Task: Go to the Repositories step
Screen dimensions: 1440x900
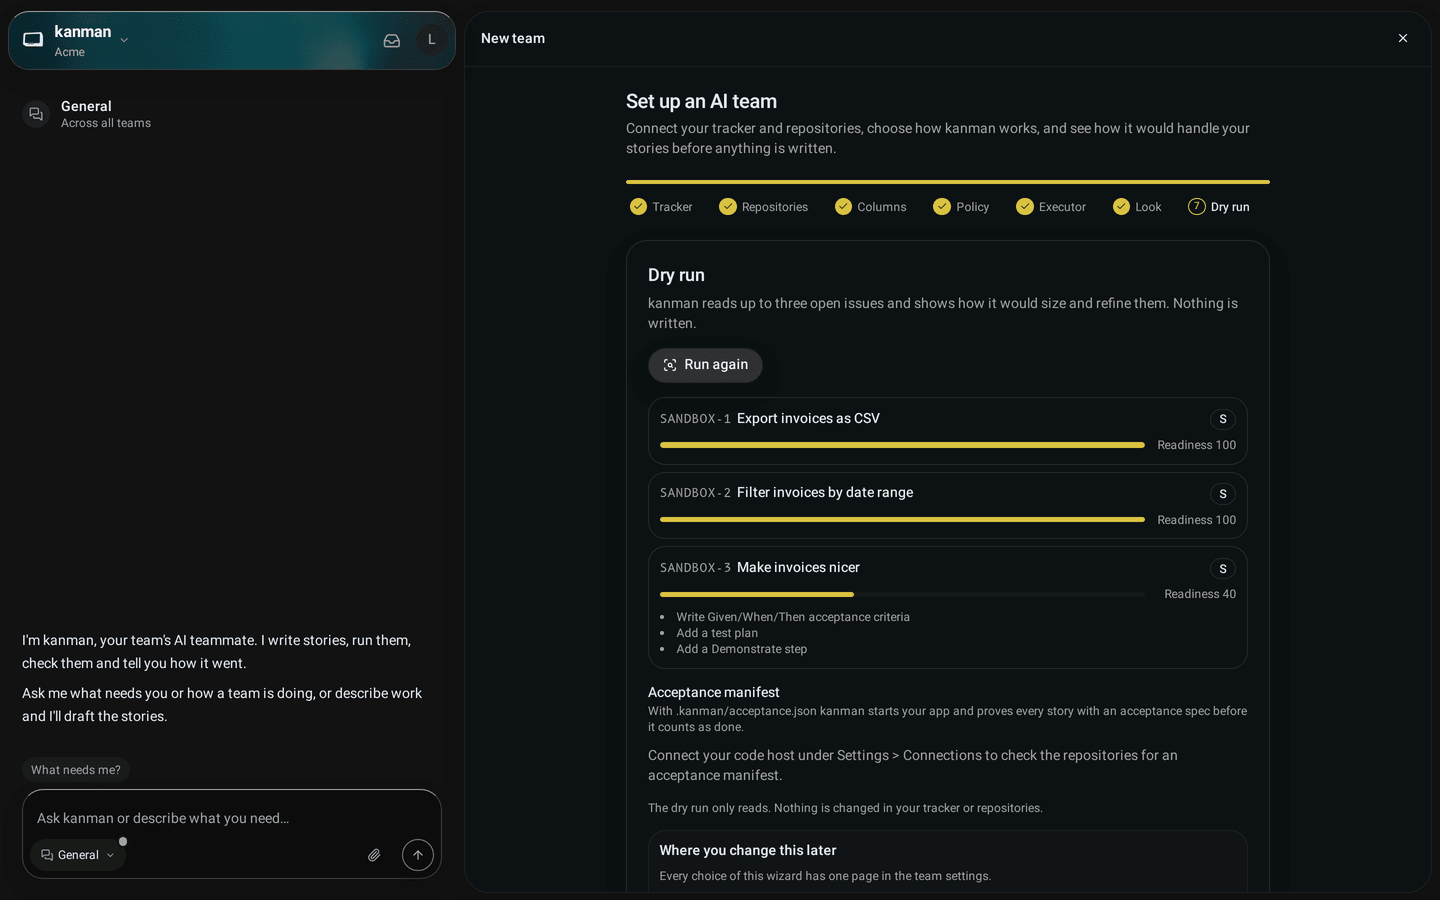Action: click(x=764, y=207)
